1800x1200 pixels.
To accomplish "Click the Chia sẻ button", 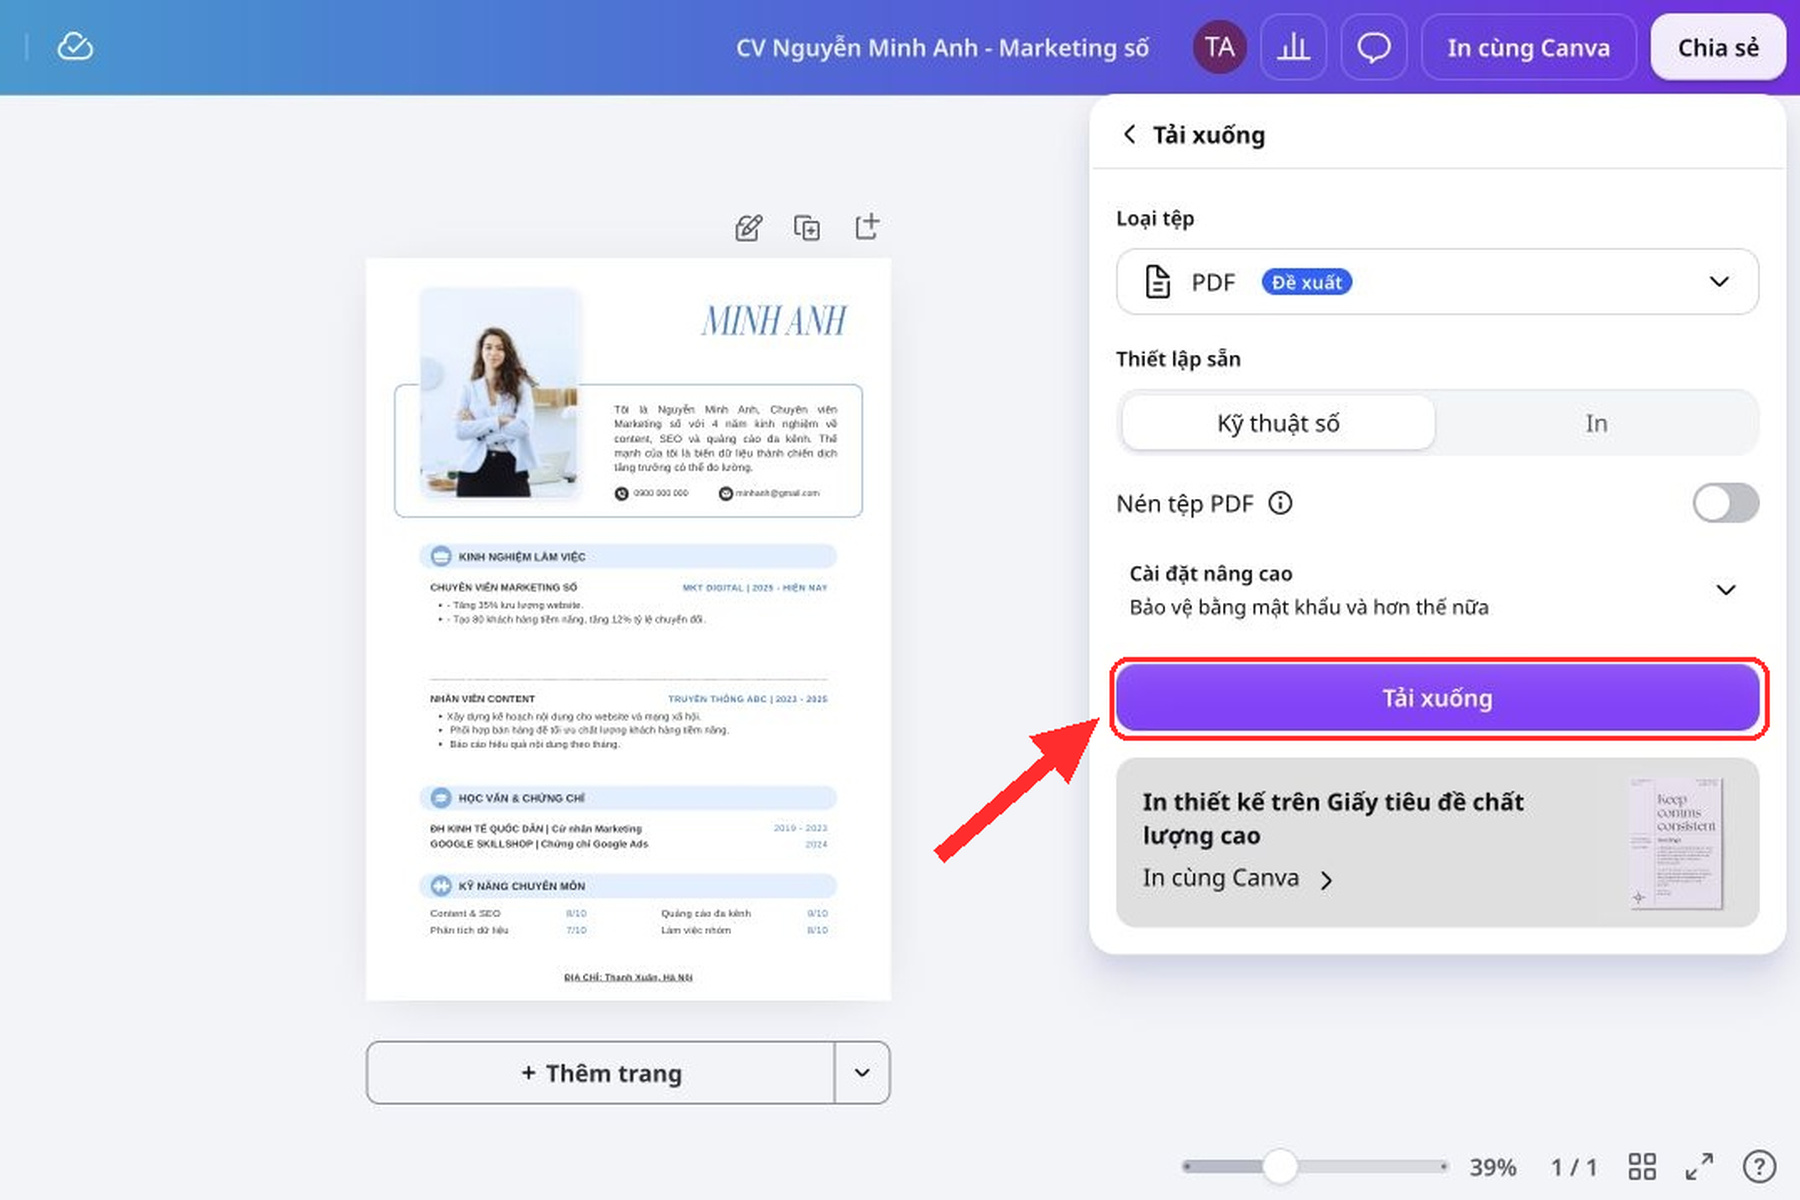I will click(1718, 47).
